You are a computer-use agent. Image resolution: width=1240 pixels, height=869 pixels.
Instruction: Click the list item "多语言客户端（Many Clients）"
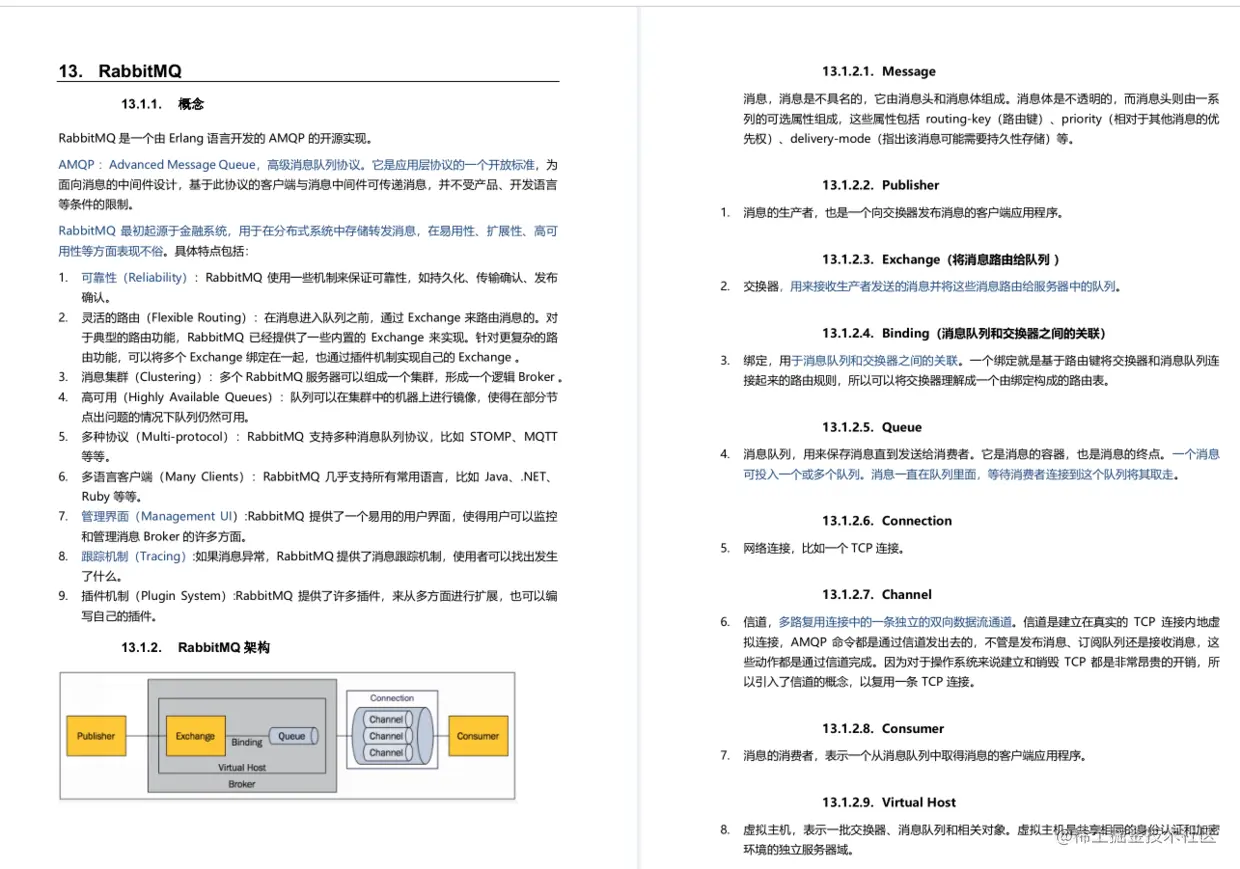click(x=163, y=477)
